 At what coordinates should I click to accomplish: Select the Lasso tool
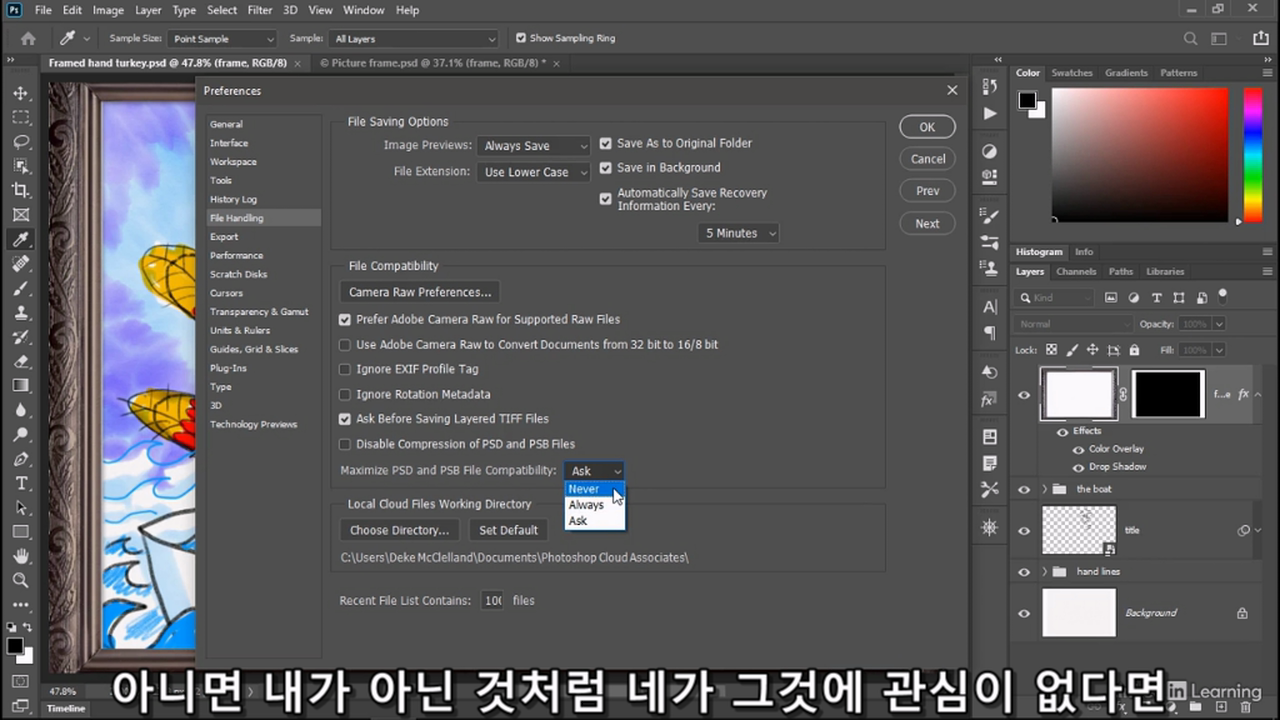click(x=21, y=142)
